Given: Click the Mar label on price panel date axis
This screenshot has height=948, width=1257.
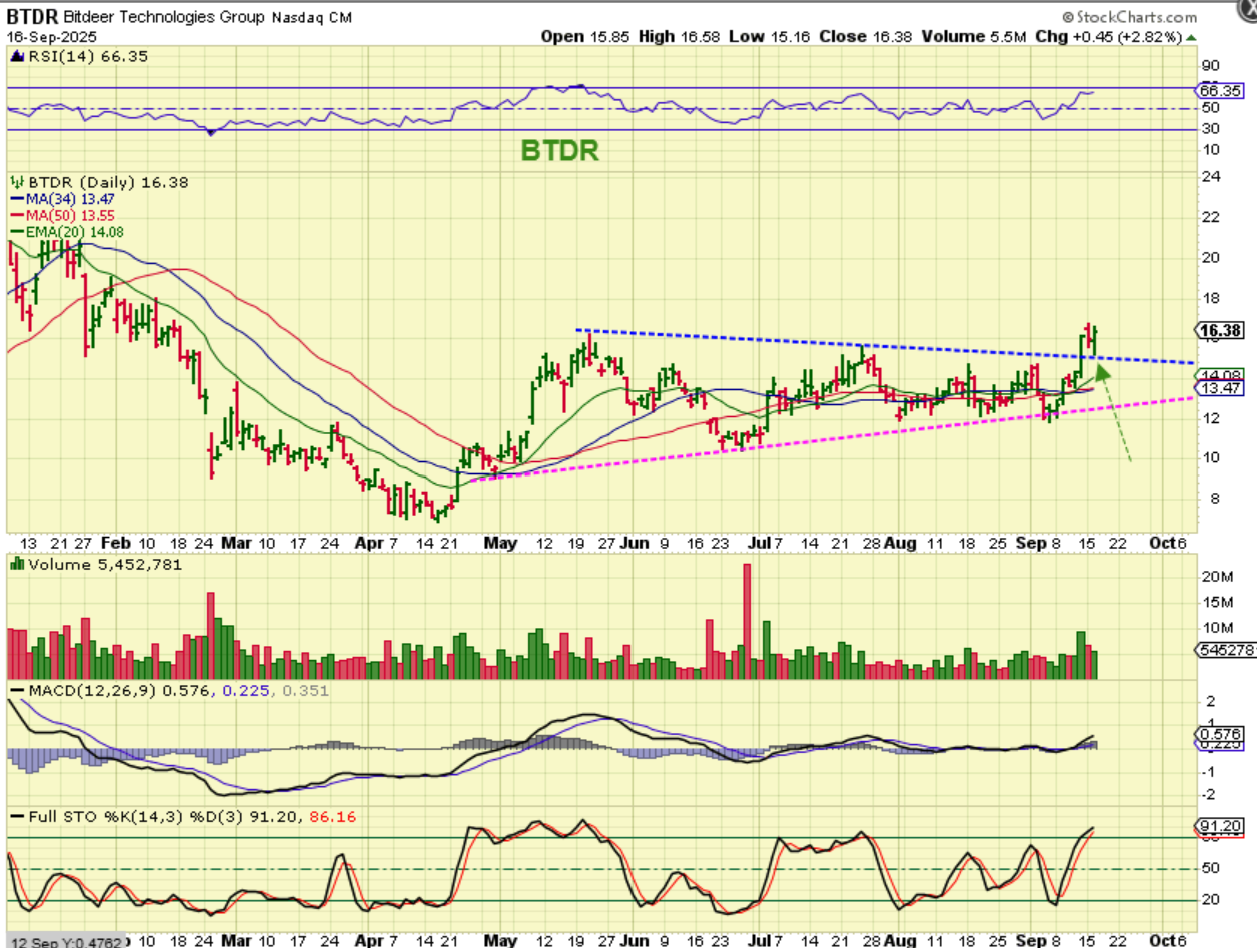Looking at the screenshot, I should (x=237, y=543).
